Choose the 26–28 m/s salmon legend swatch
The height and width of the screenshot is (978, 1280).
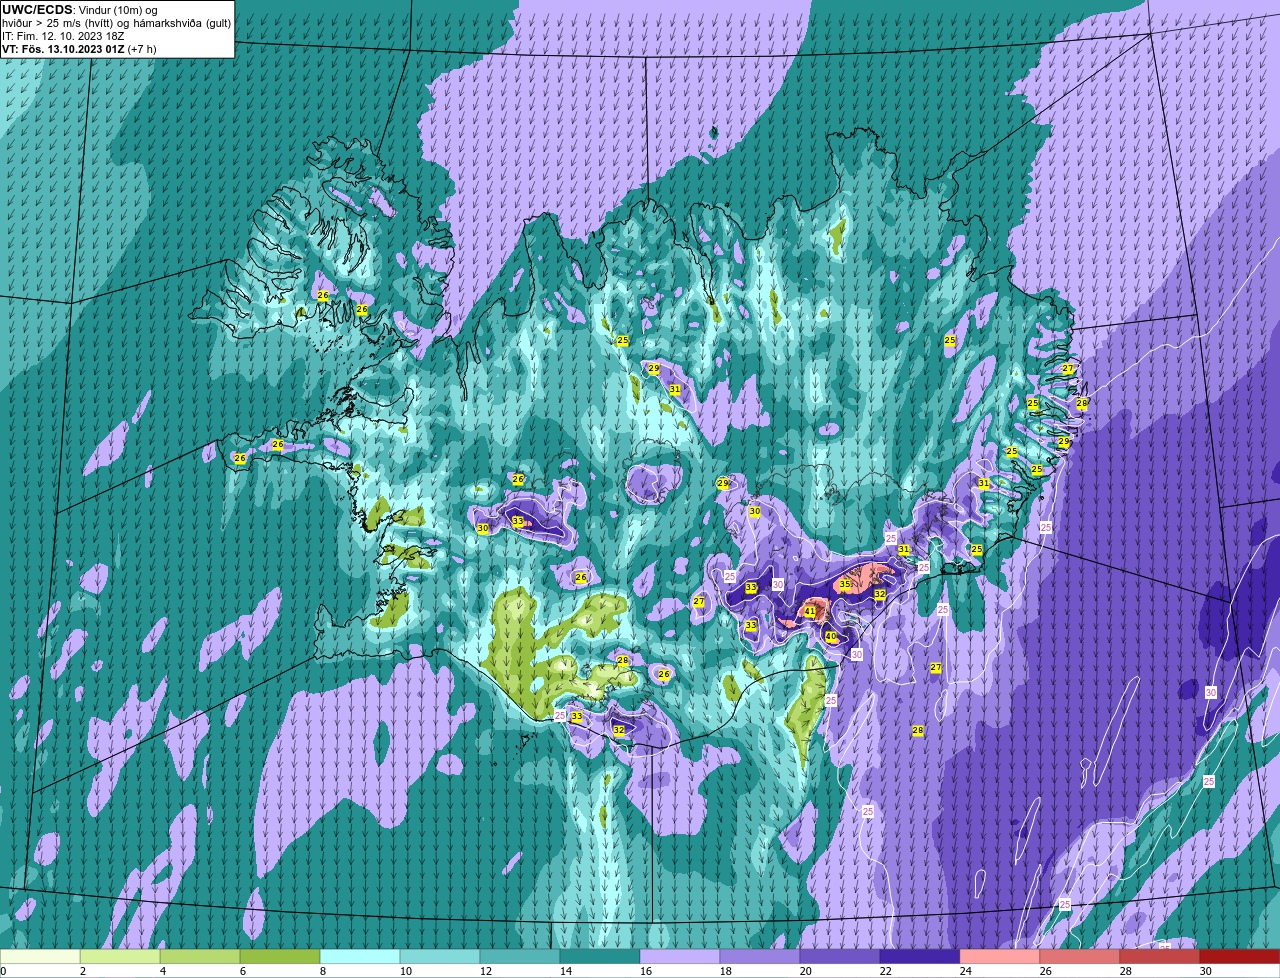coord(1080,957)
